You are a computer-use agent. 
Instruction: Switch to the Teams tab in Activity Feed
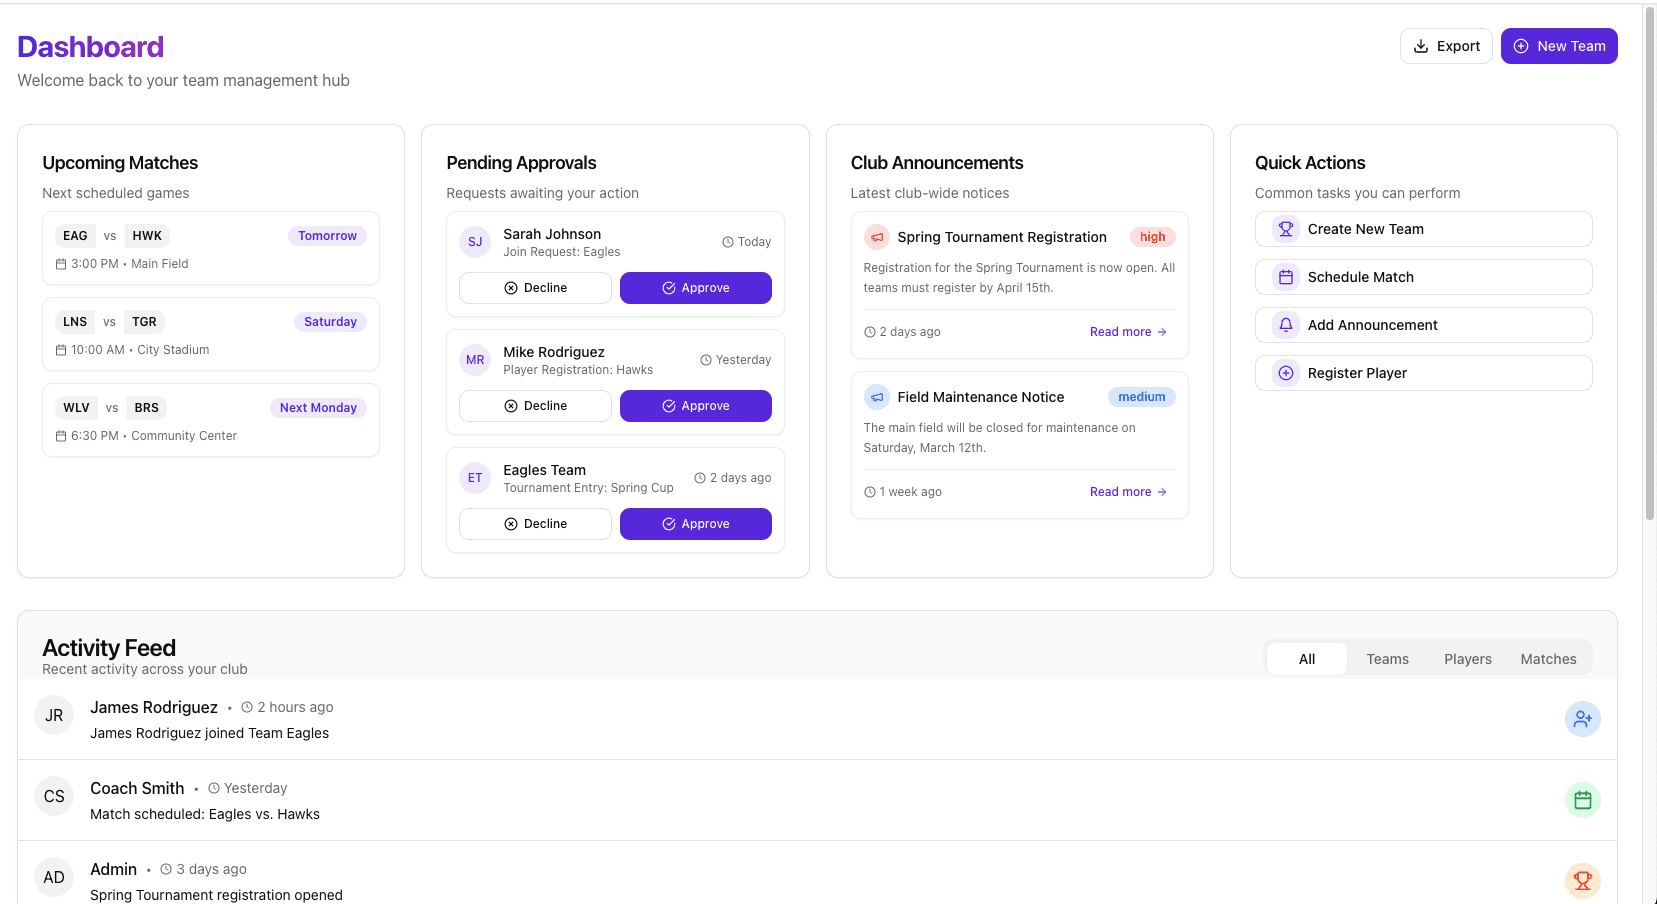[x=1387, y=658]
